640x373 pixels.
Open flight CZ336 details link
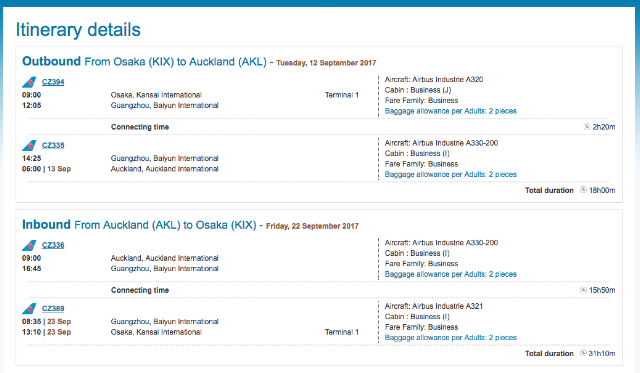[x=53, y=245]
